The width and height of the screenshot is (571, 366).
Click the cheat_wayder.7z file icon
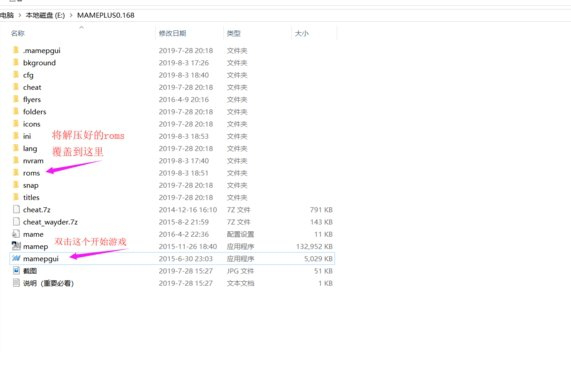(x=16, y=221)
